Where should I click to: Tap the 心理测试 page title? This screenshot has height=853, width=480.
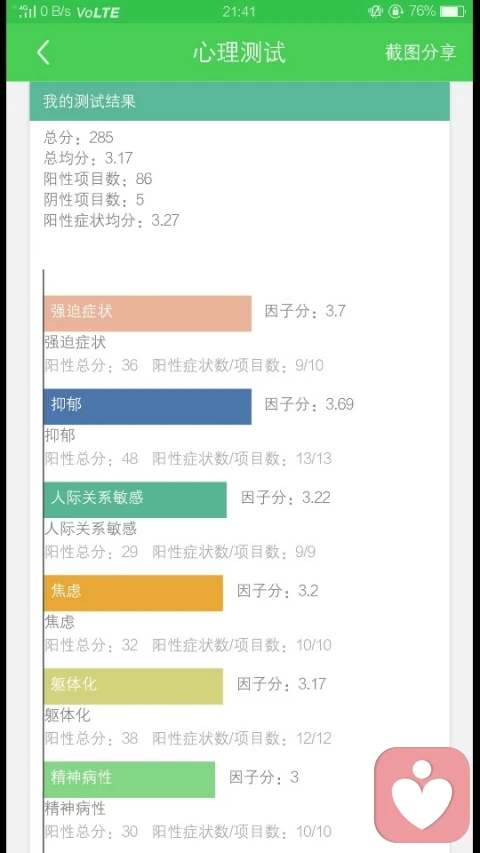(x=239, y=53)
